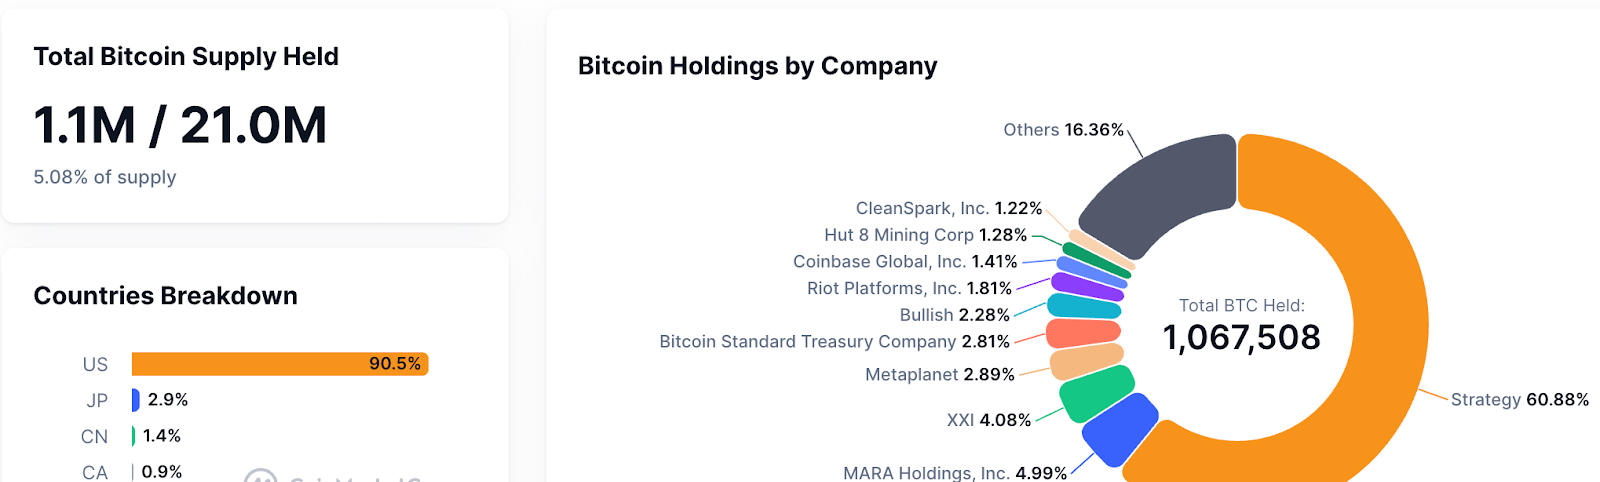Viewport: 1600px width, 482px height.
Task: Select the CleanSpark, Inc. 1.22% label
Action: click(x=949, y=208)
